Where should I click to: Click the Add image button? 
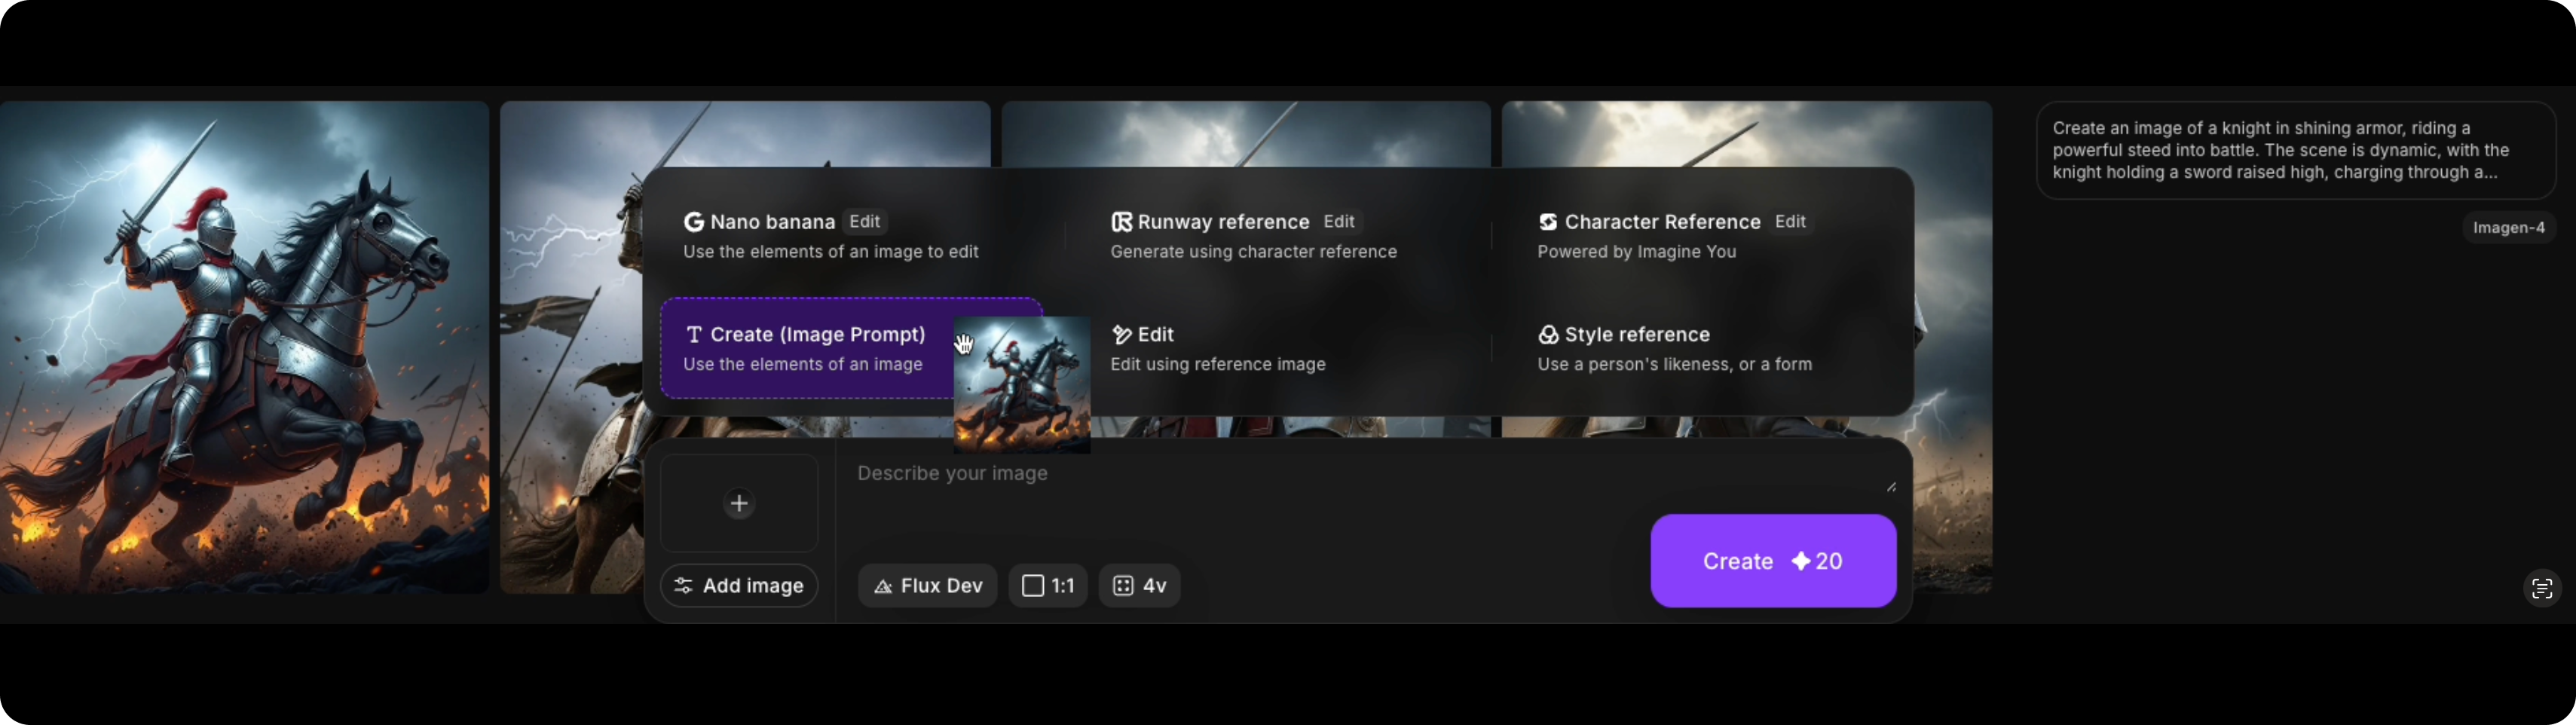739,586
